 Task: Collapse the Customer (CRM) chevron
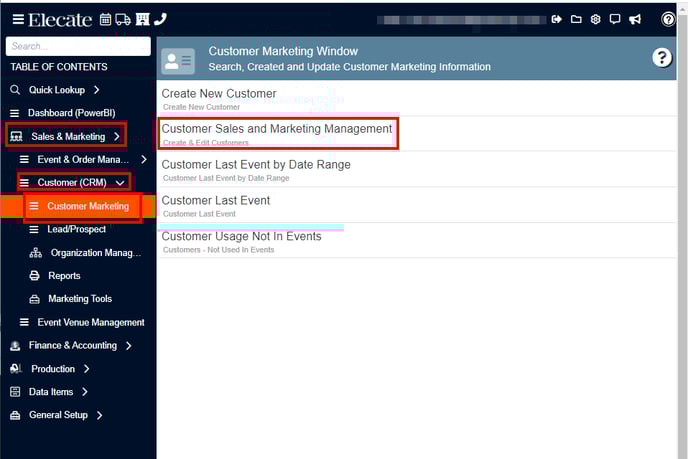(120, 183)
